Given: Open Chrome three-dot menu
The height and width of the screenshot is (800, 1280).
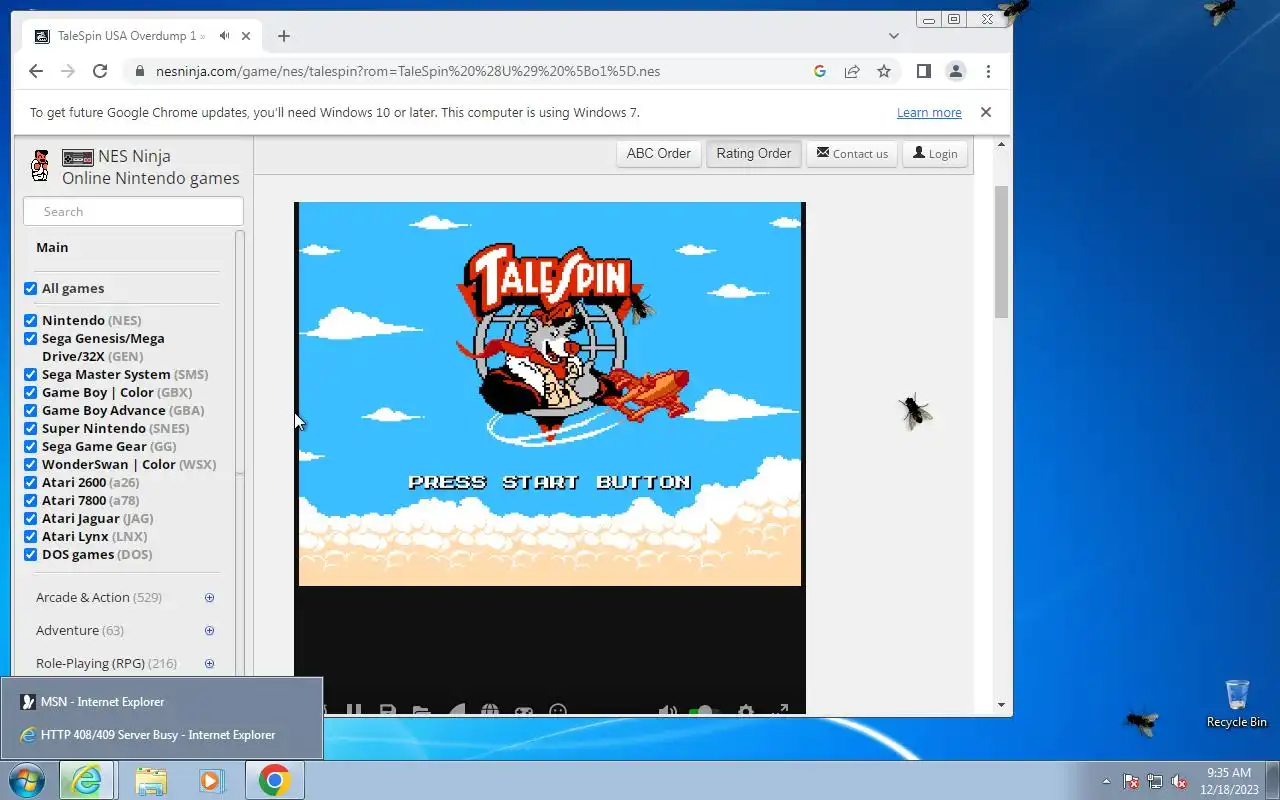Looking at the screenshot, I should pos(988,71).
